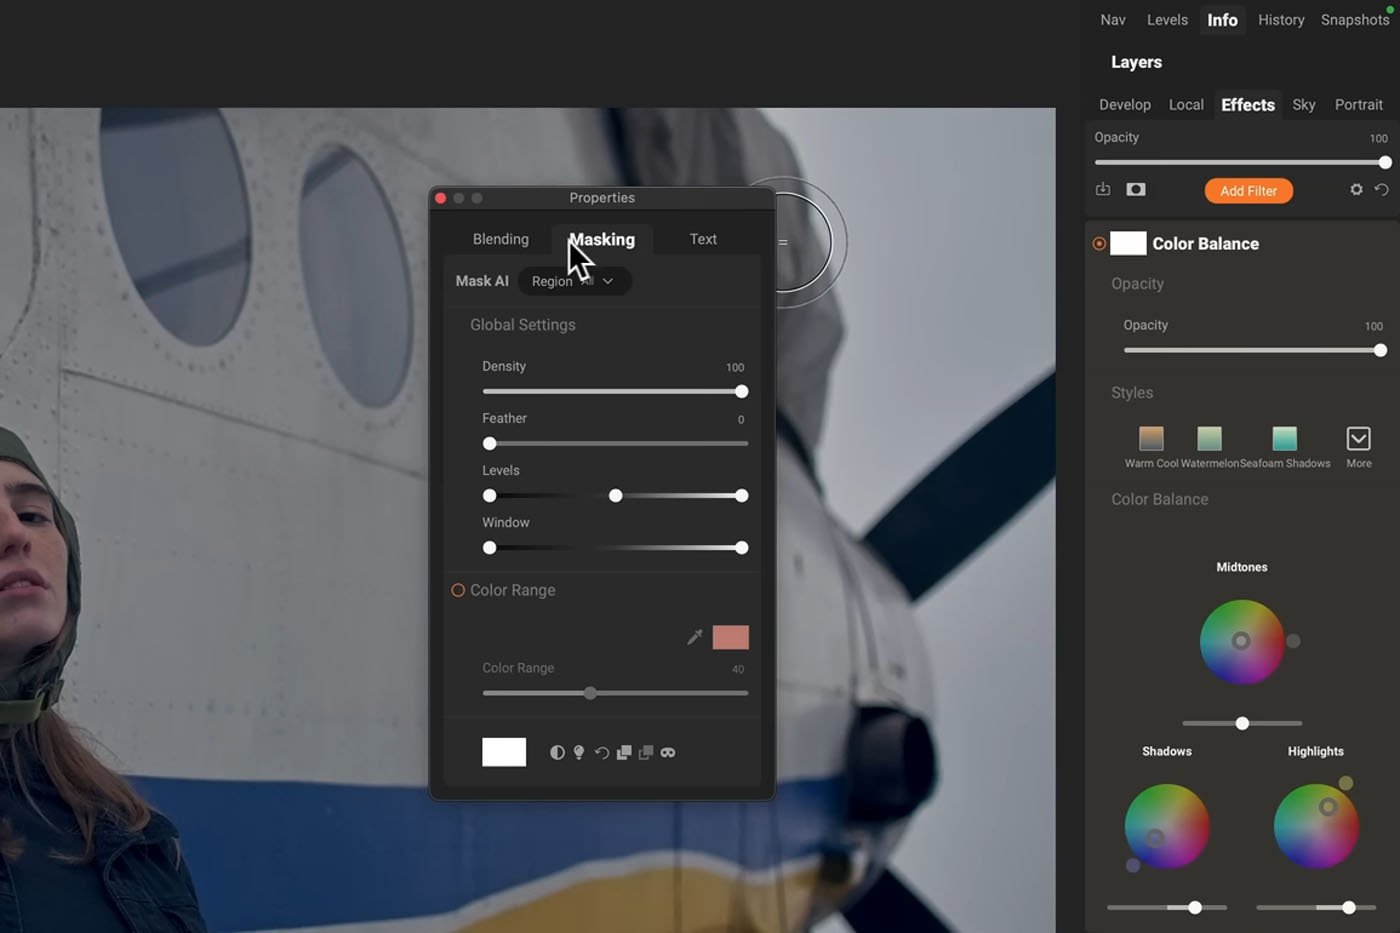Click the Color Balance Opacity slider handle
This screenshot has height=933, width=1400.
tap(1380, 350)
